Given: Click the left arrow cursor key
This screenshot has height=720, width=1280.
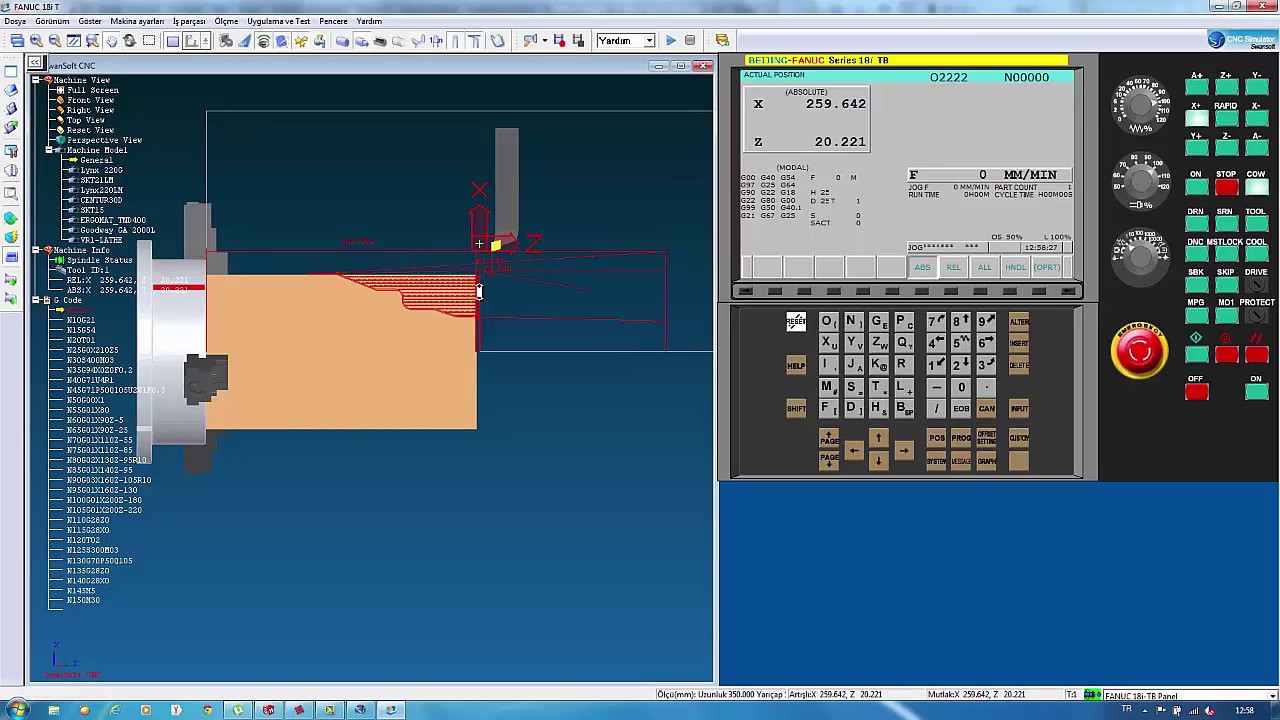Looking at the screenshot, I should 854,450.
